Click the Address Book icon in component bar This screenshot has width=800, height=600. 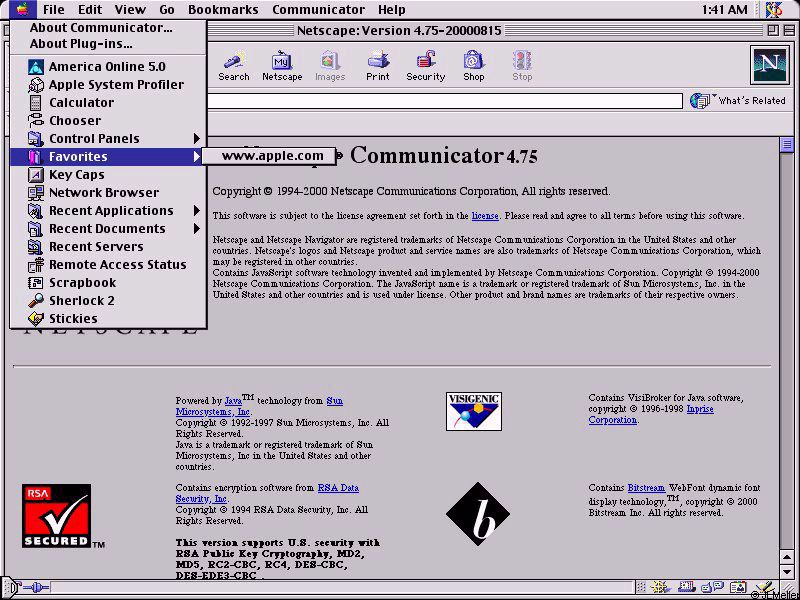[737, 587]
